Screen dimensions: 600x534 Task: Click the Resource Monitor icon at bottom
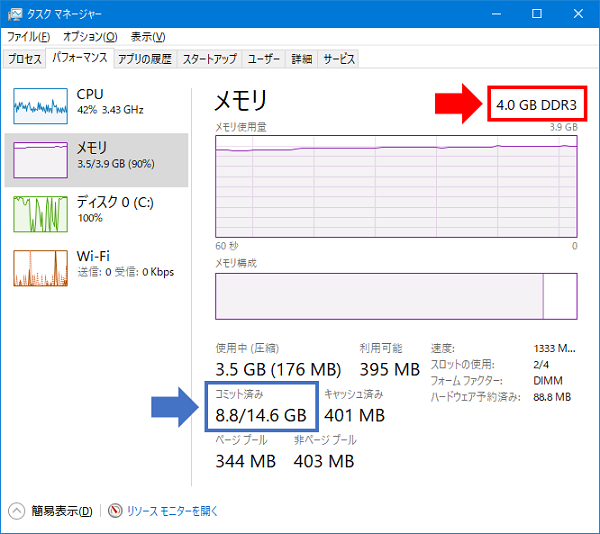[x=115, y=510]
